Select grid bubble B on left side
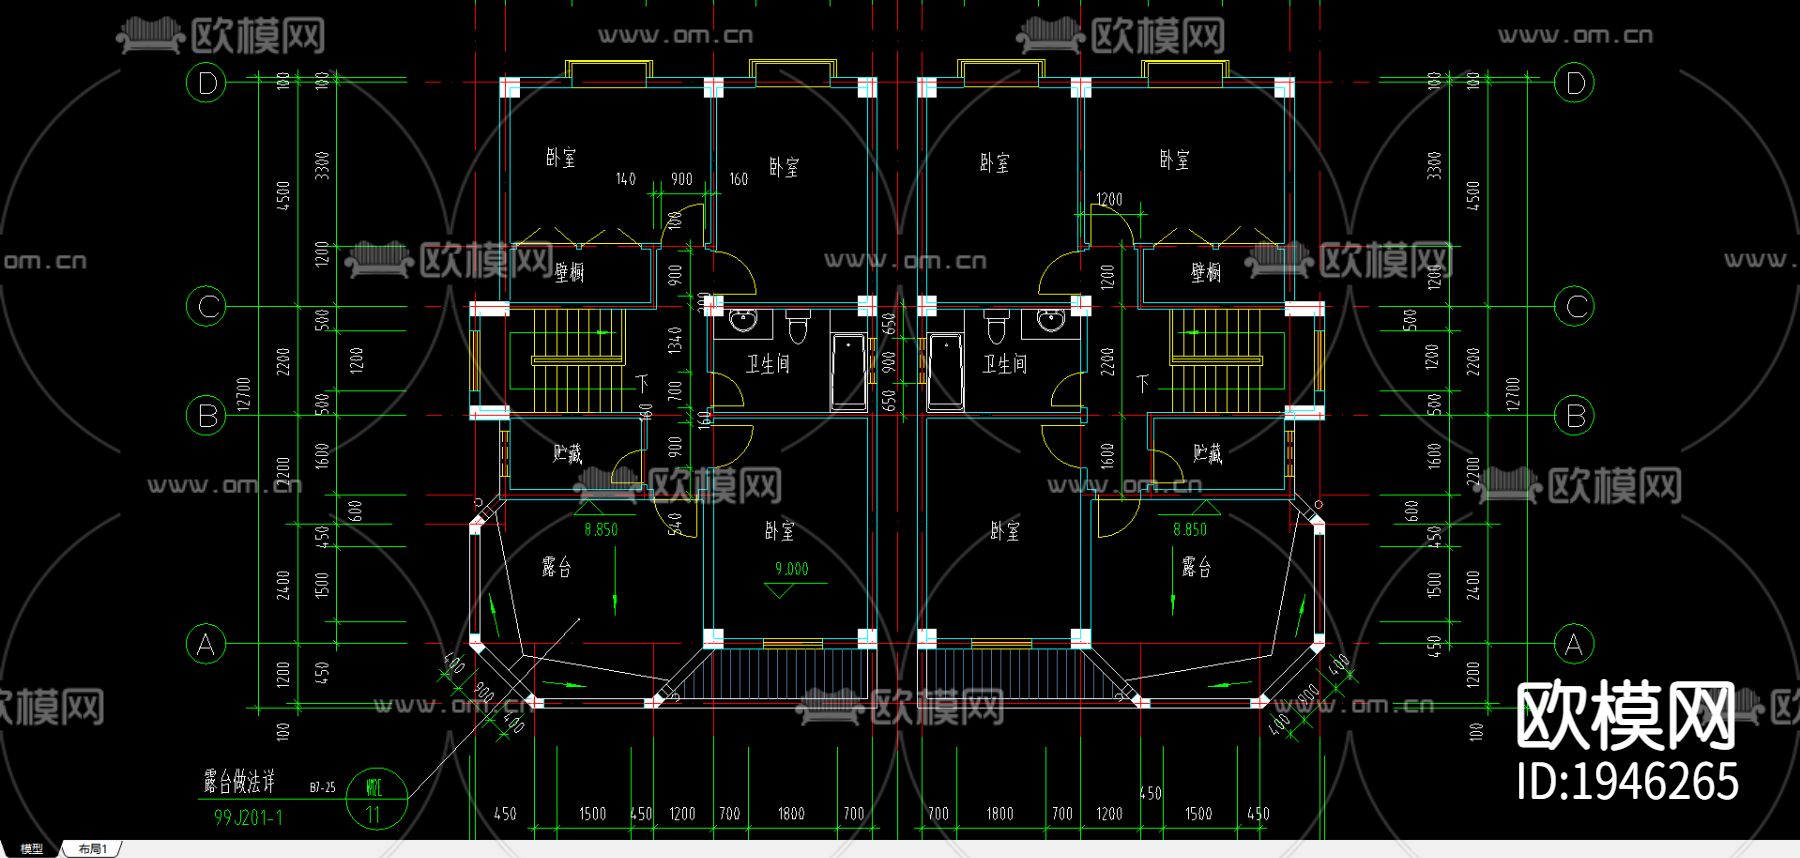This screenshot has width=1800, height=858. tap(206, 415)
